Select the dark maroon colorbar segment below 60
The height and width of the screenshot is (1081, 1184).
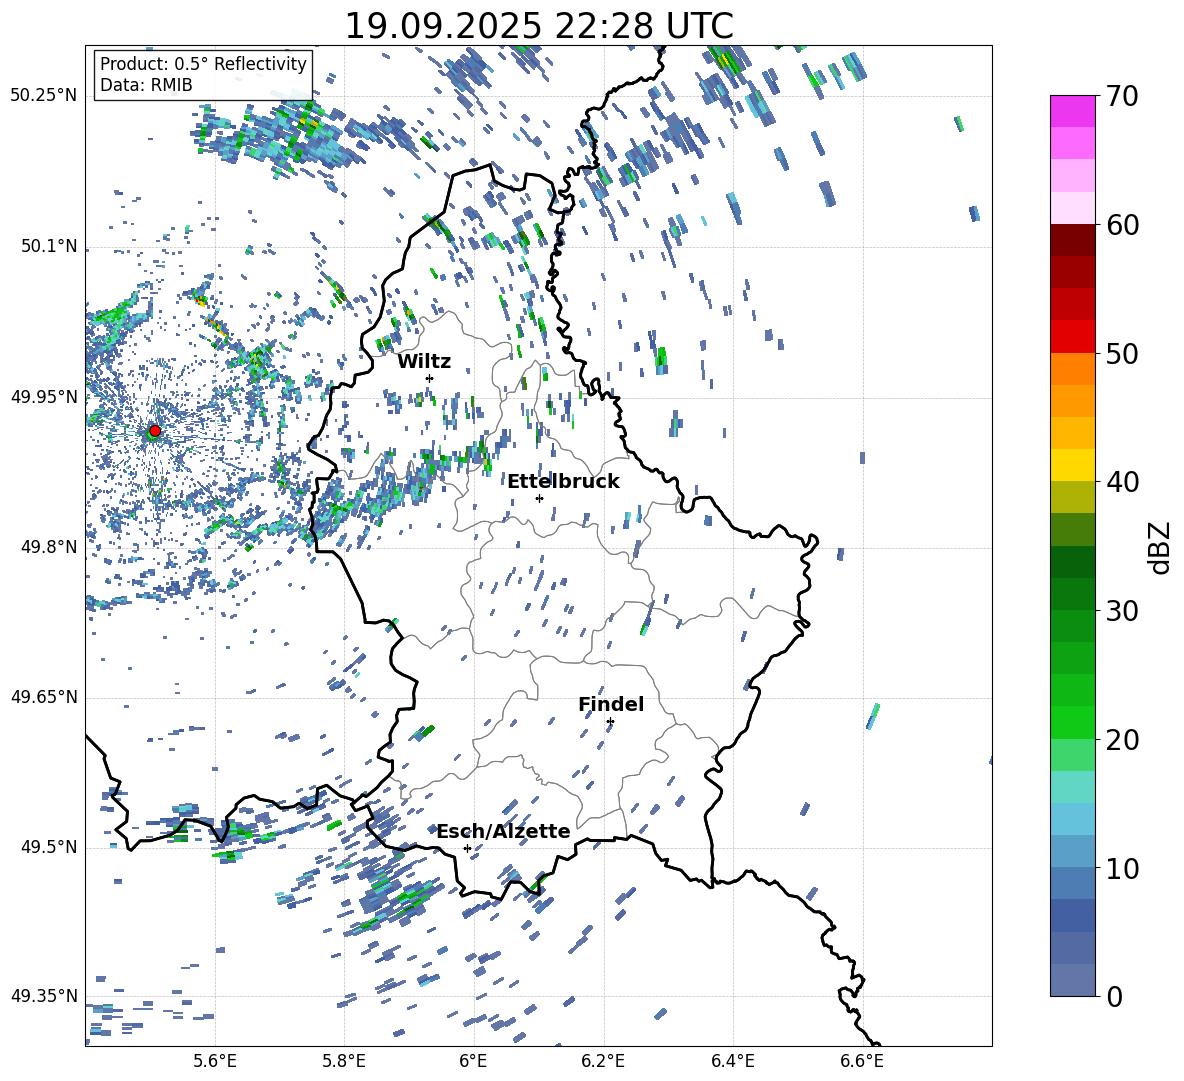pyautogui.click(x=1073, y=241)
